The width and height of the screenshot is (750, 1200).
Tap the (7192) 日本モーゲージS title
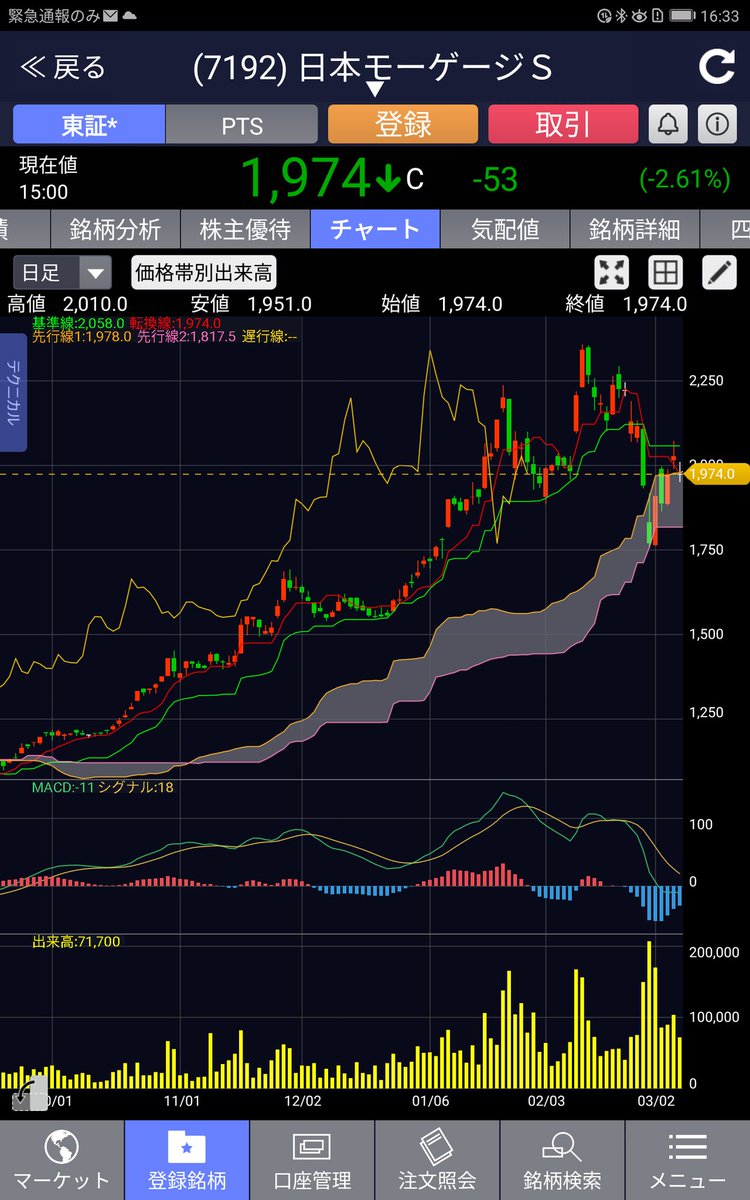372,67
